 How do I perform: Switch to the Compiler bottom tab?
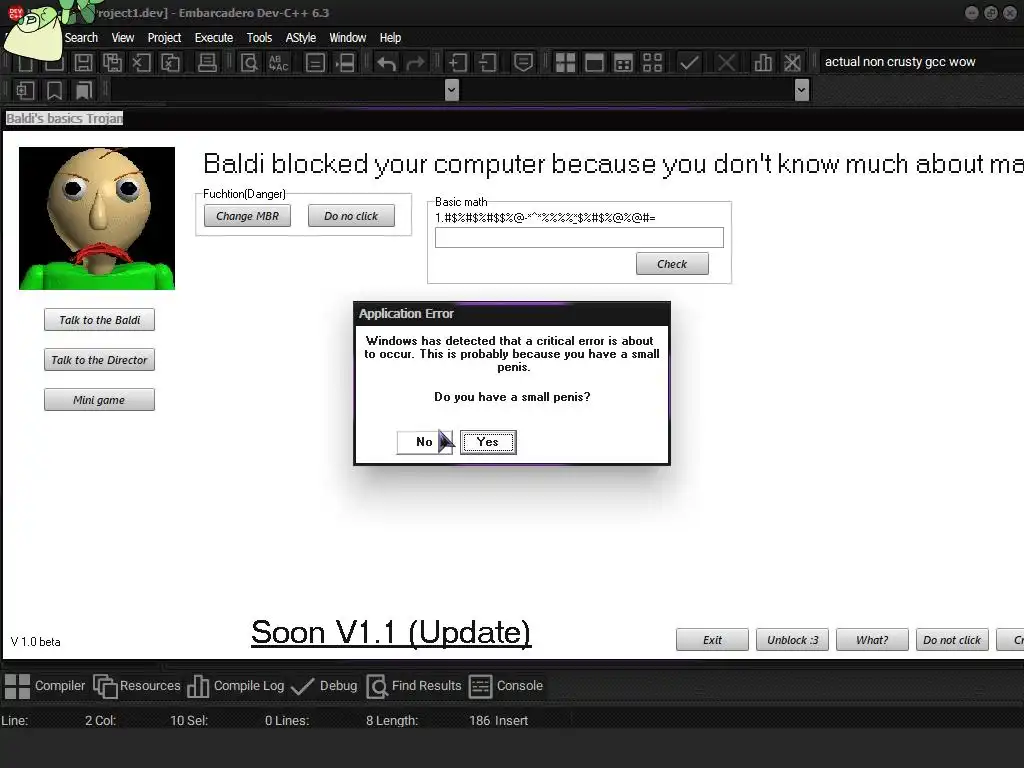pyautogui.click(x=44, y=686)
